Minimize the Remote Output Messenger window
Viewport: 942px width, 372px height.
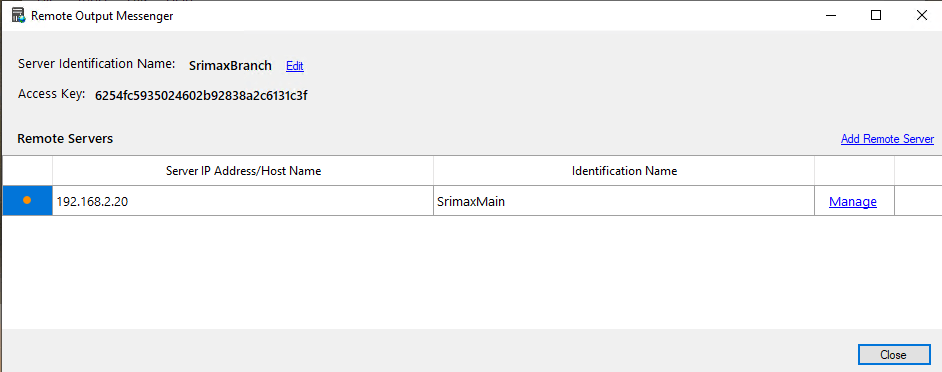(830, 16)
